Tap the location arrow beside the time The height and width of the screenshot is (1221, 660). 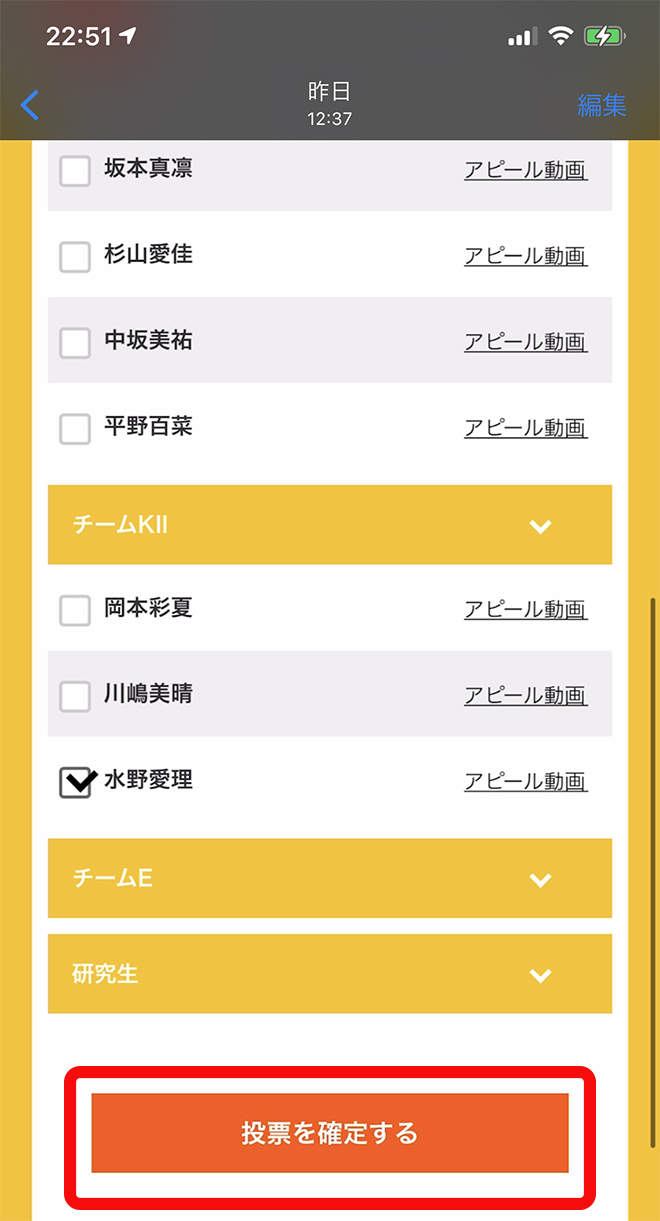(x=127, y=37)
